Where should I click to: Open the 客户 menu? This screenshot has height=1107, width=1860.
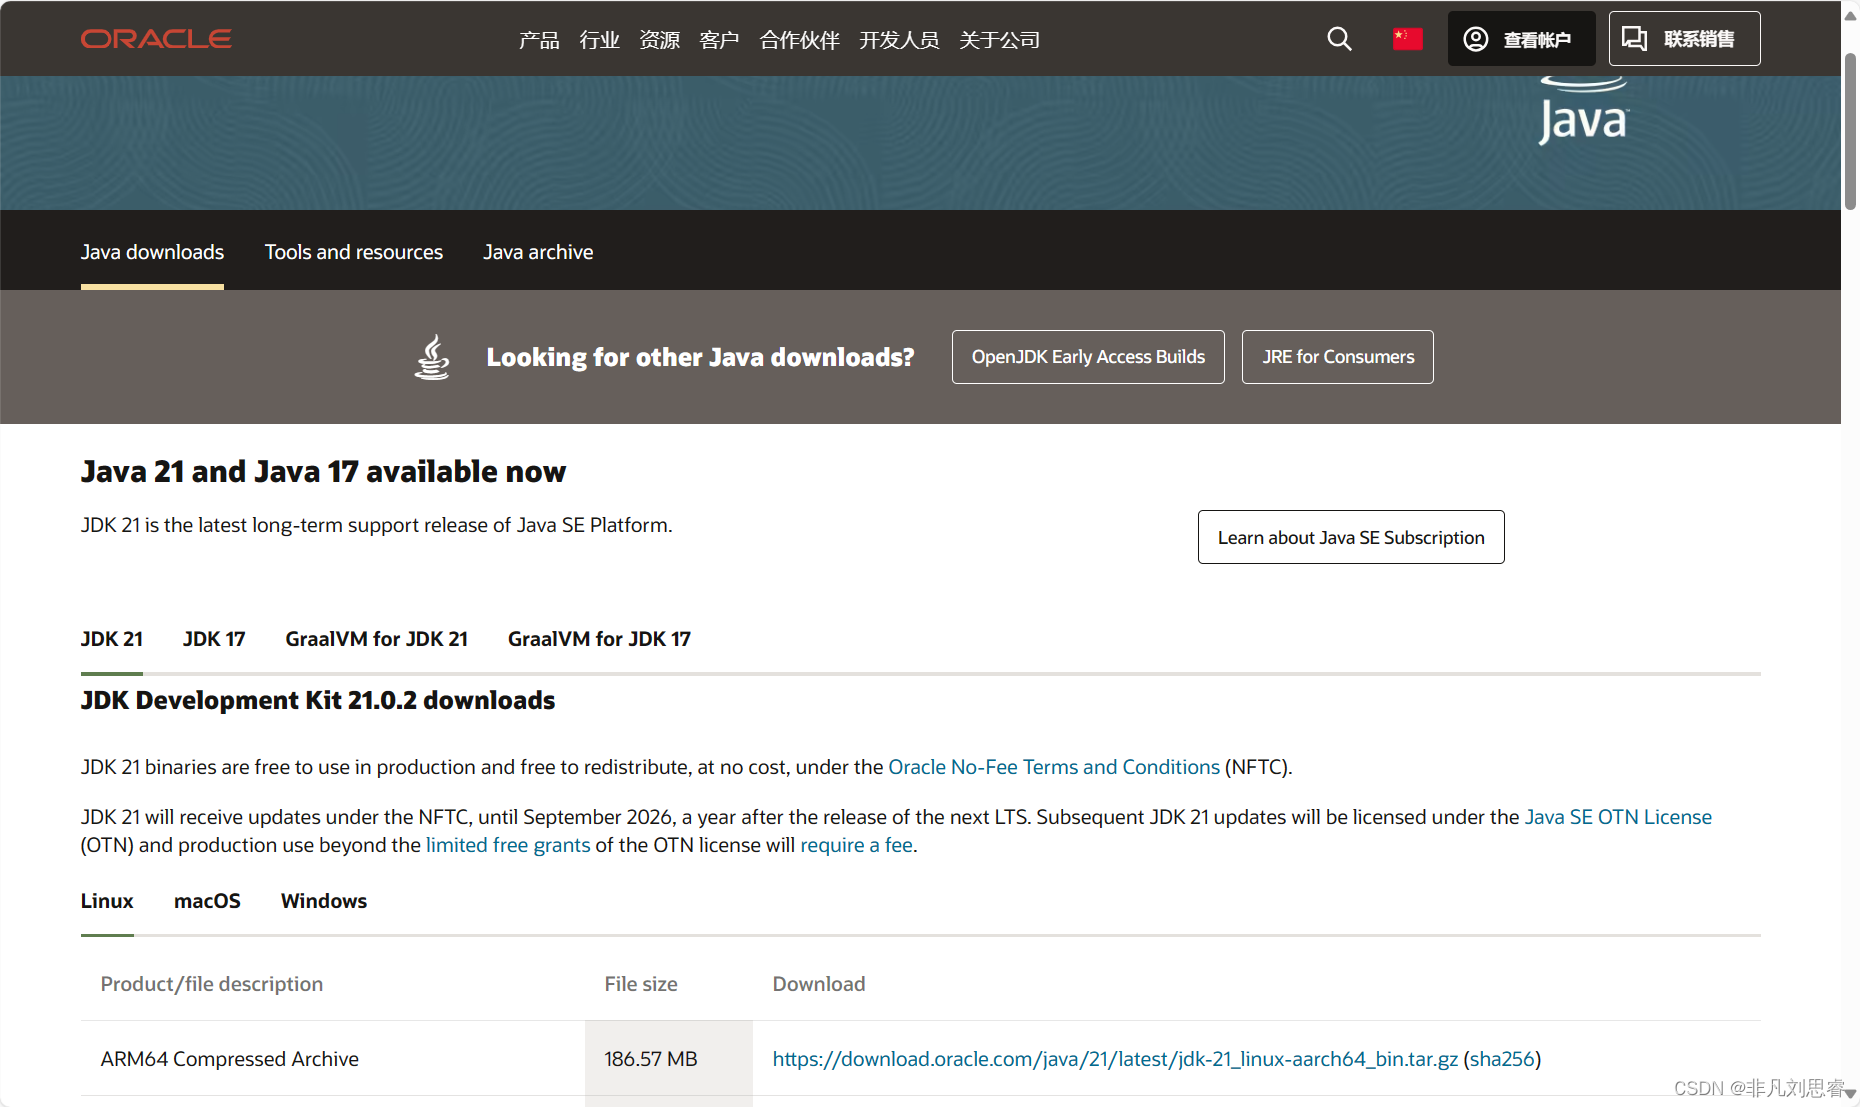719,40
